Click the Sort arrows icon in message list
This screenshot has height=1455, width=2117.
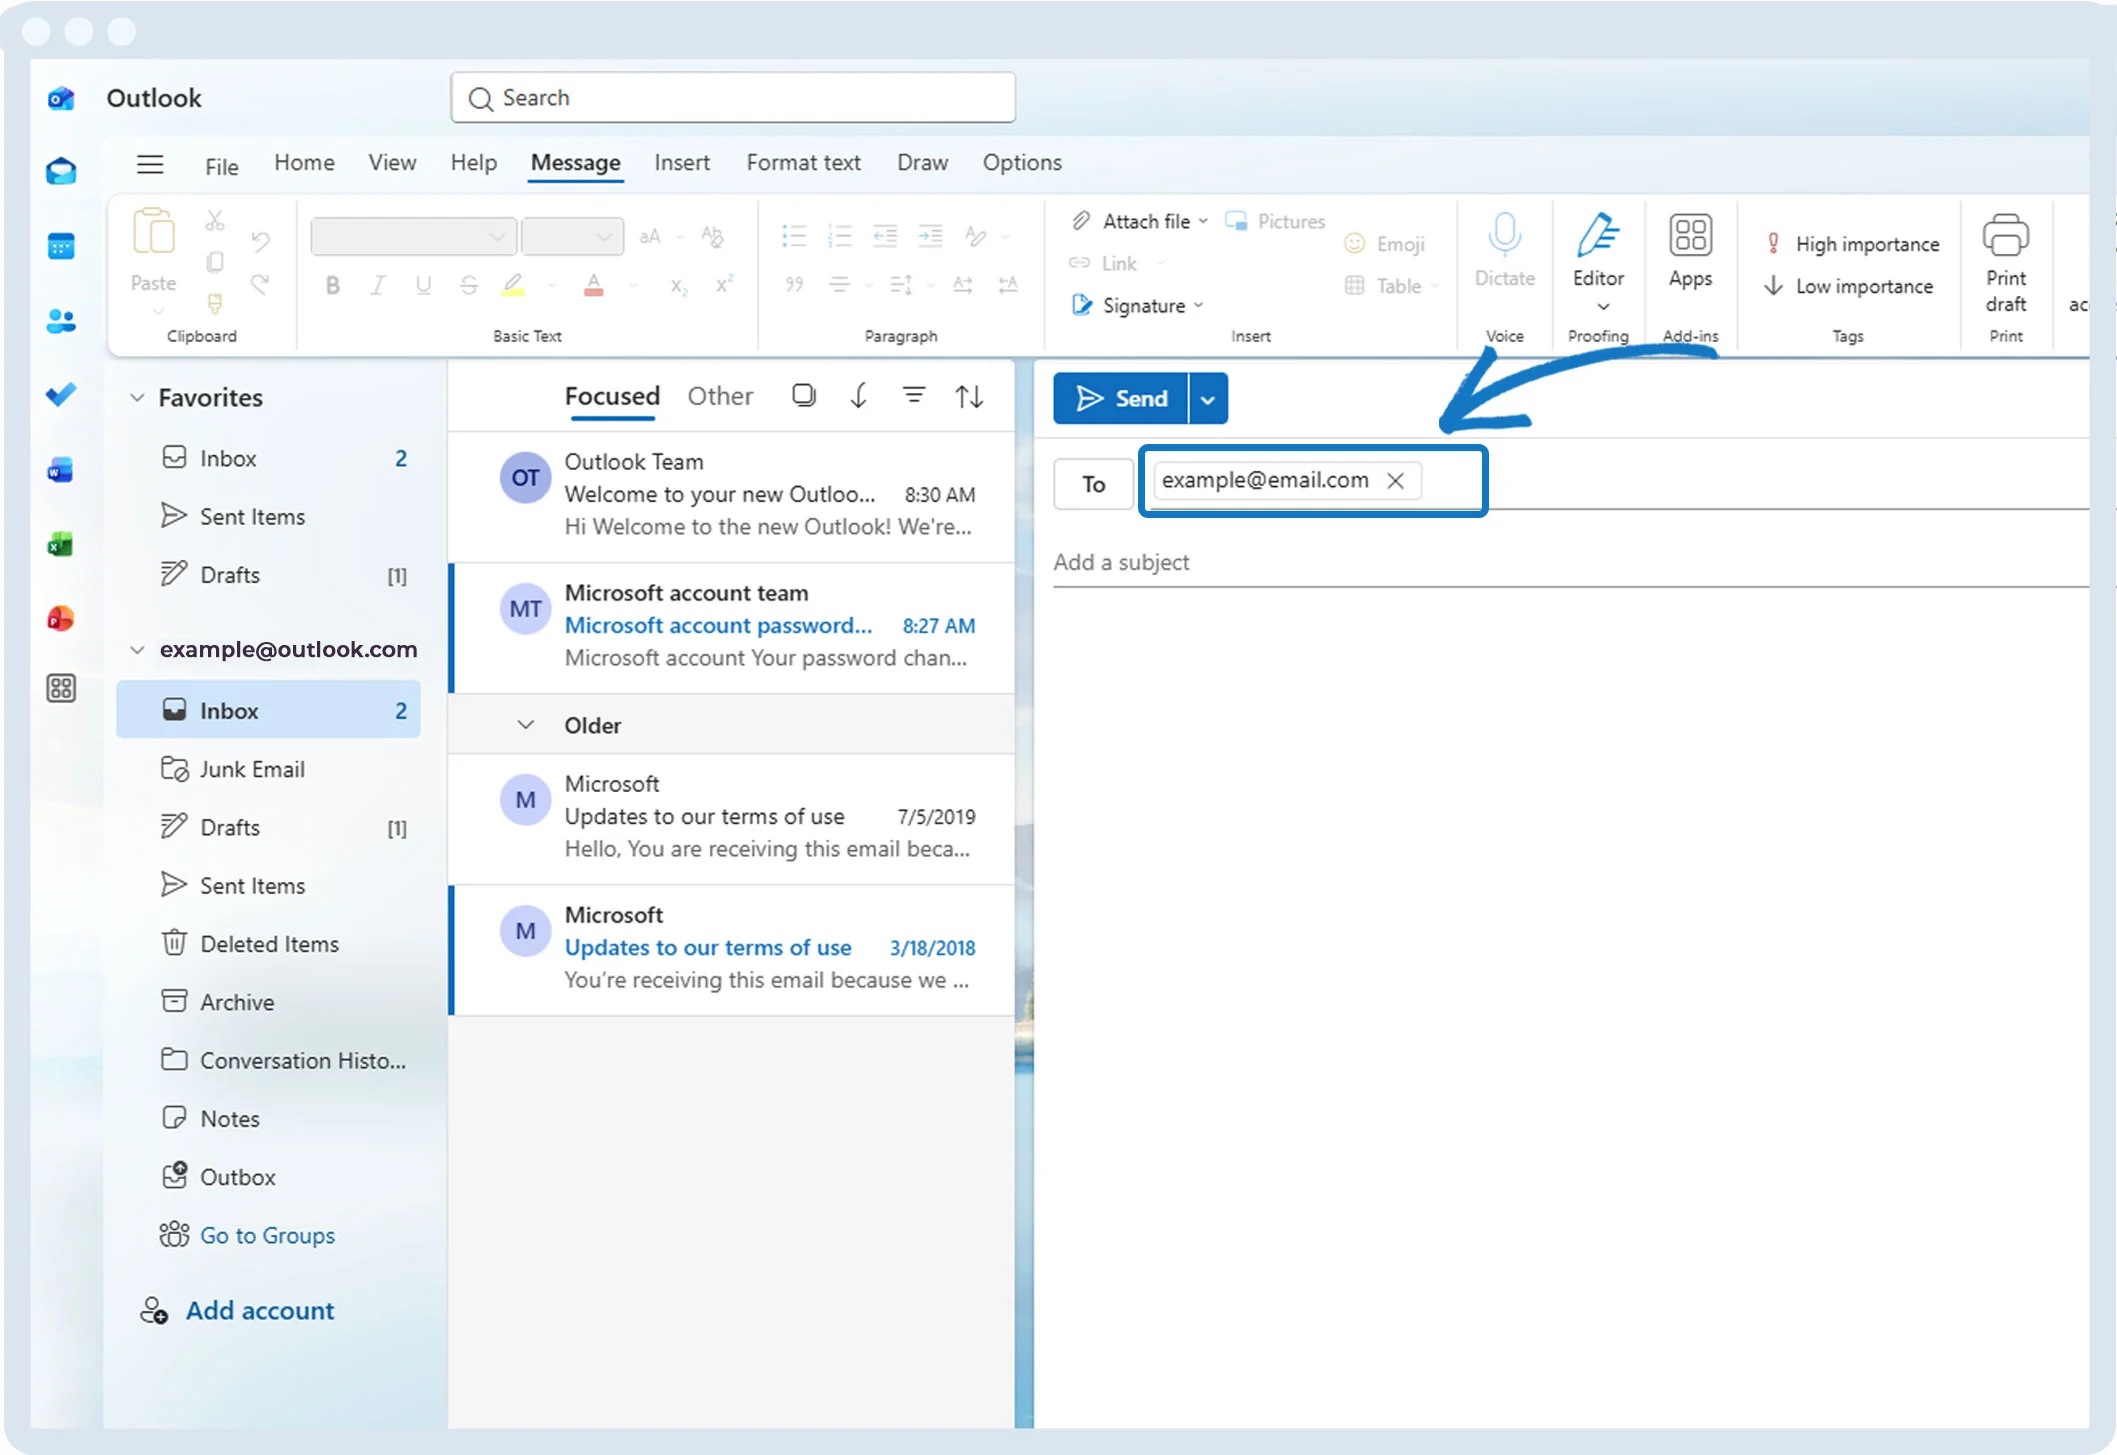969,397
